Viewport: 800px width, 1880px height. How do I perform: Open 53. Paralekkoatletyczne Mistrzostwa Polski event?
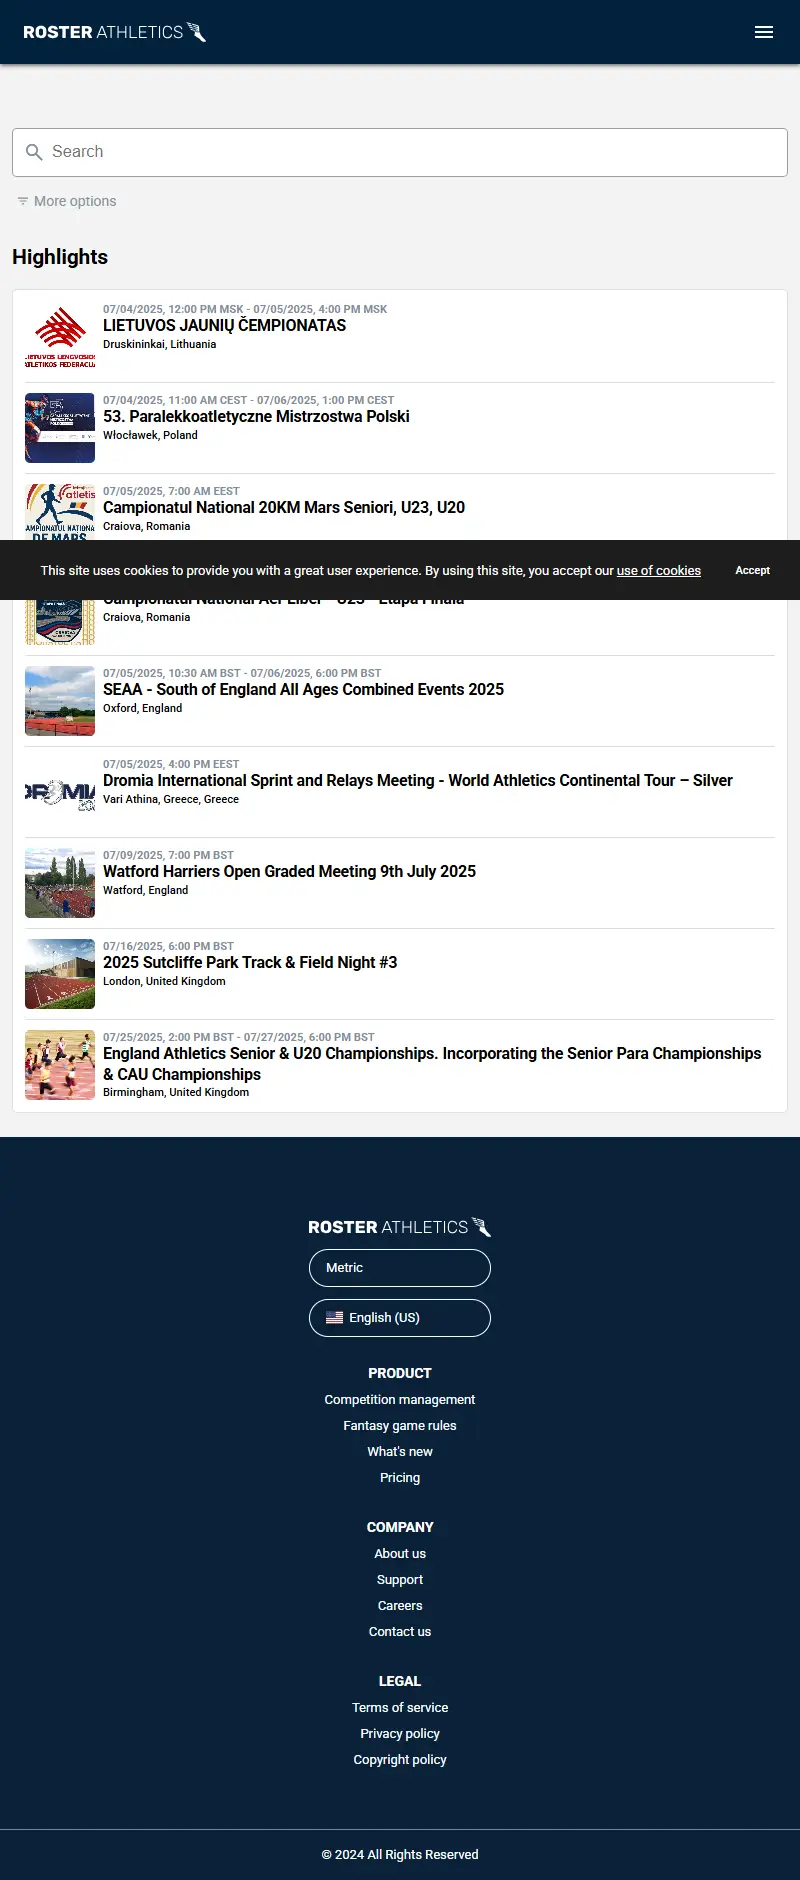(x=256, y=417)
